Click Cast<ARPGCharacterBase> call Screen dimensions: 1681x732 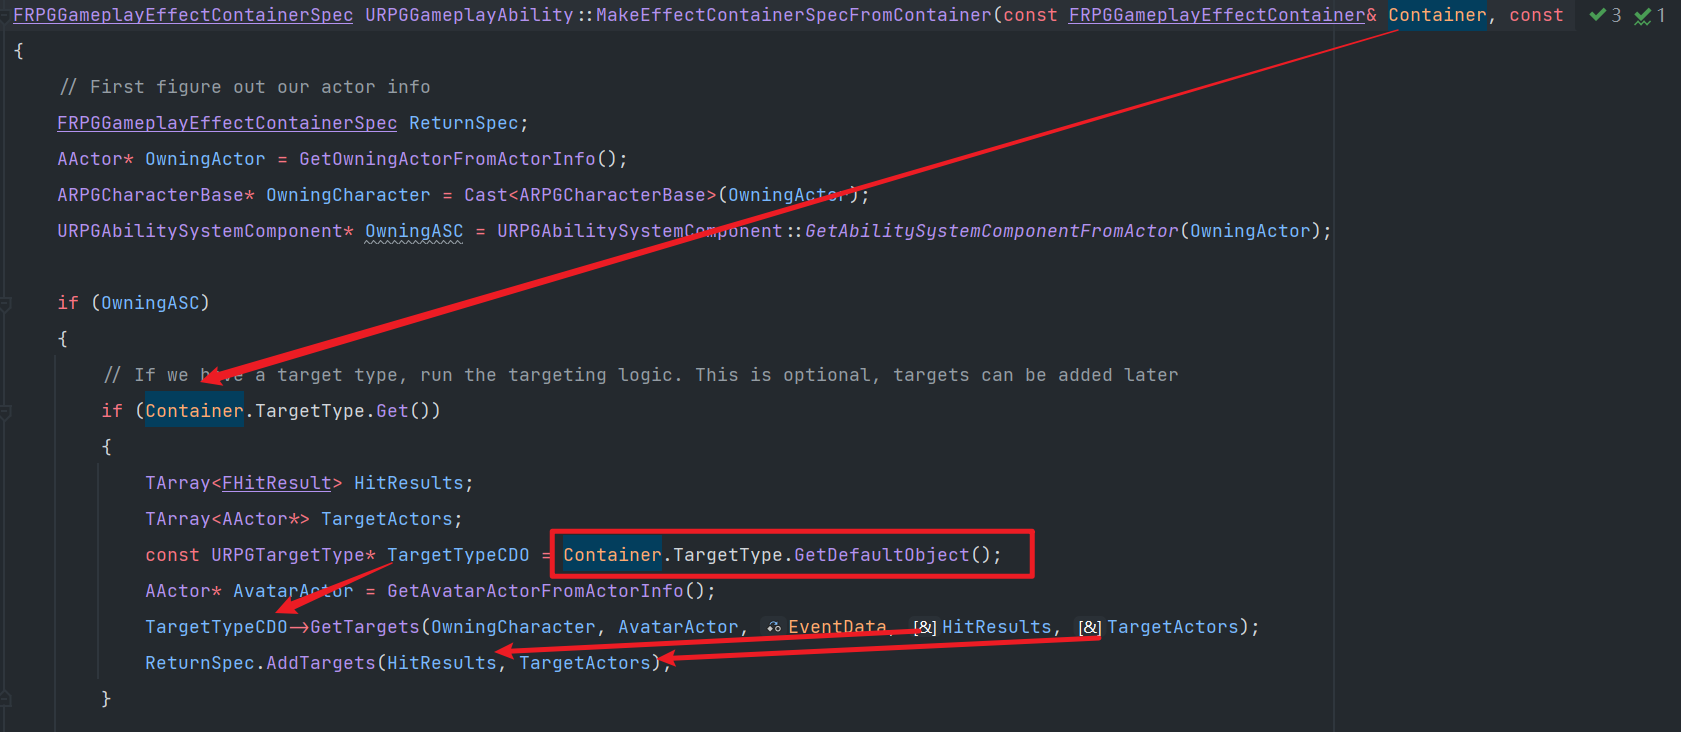(590, 195)
